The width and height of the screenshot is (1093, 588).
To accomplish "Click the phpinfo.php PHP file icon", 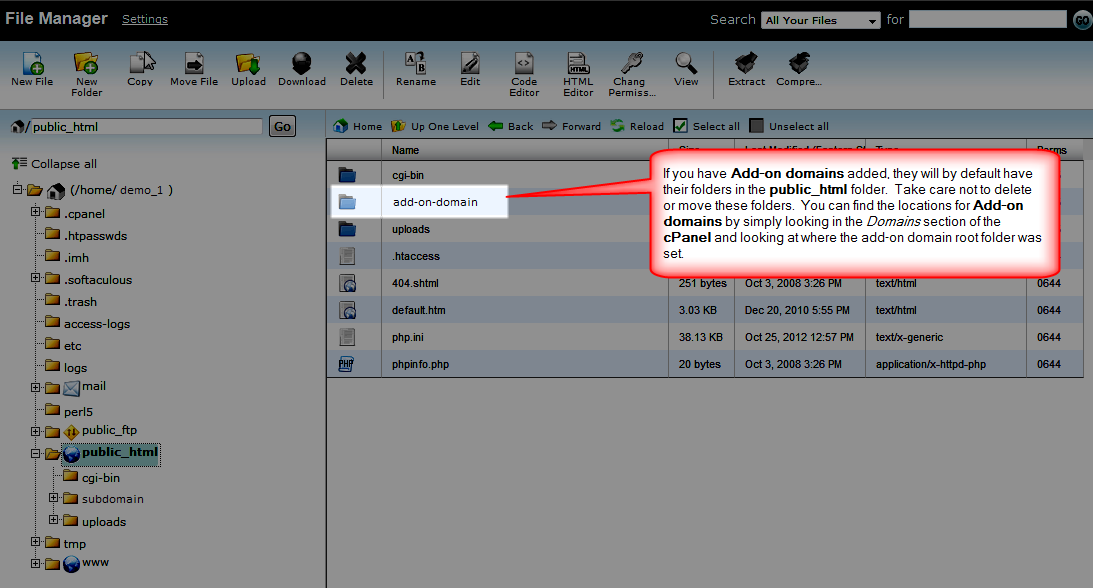I will click(346, 364).
